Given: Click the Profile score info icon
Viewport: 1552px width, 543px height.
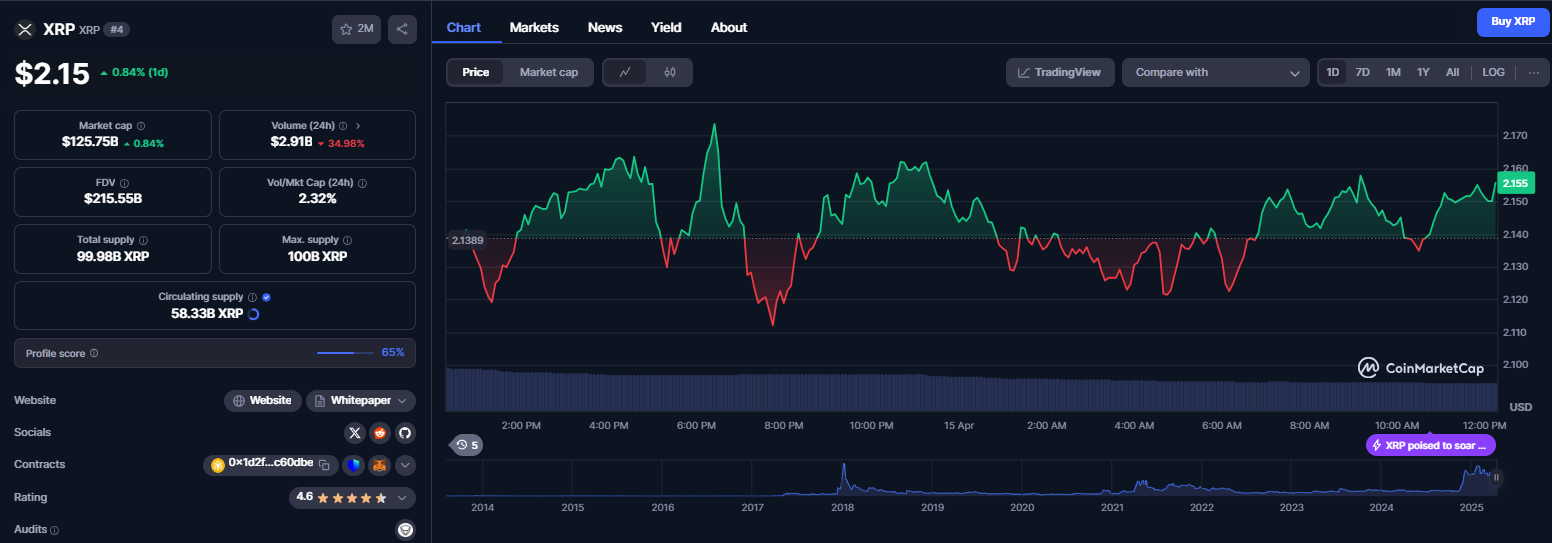Looking at the screenshot, I should click(x=94, y=353).
